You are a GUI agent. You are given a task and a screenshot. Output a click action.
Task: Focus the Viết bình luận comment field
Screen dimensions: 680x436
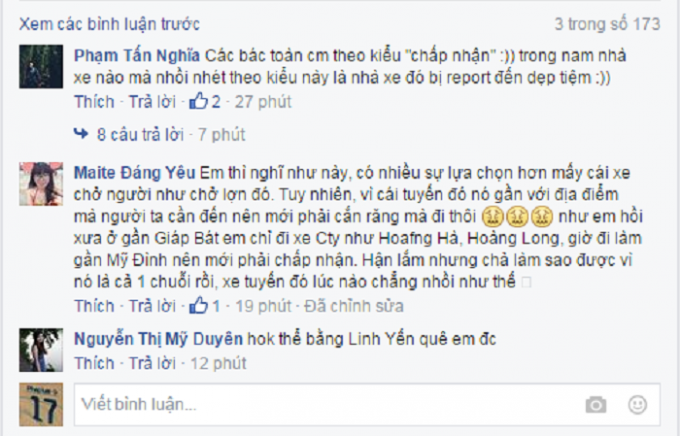[367, 404]
